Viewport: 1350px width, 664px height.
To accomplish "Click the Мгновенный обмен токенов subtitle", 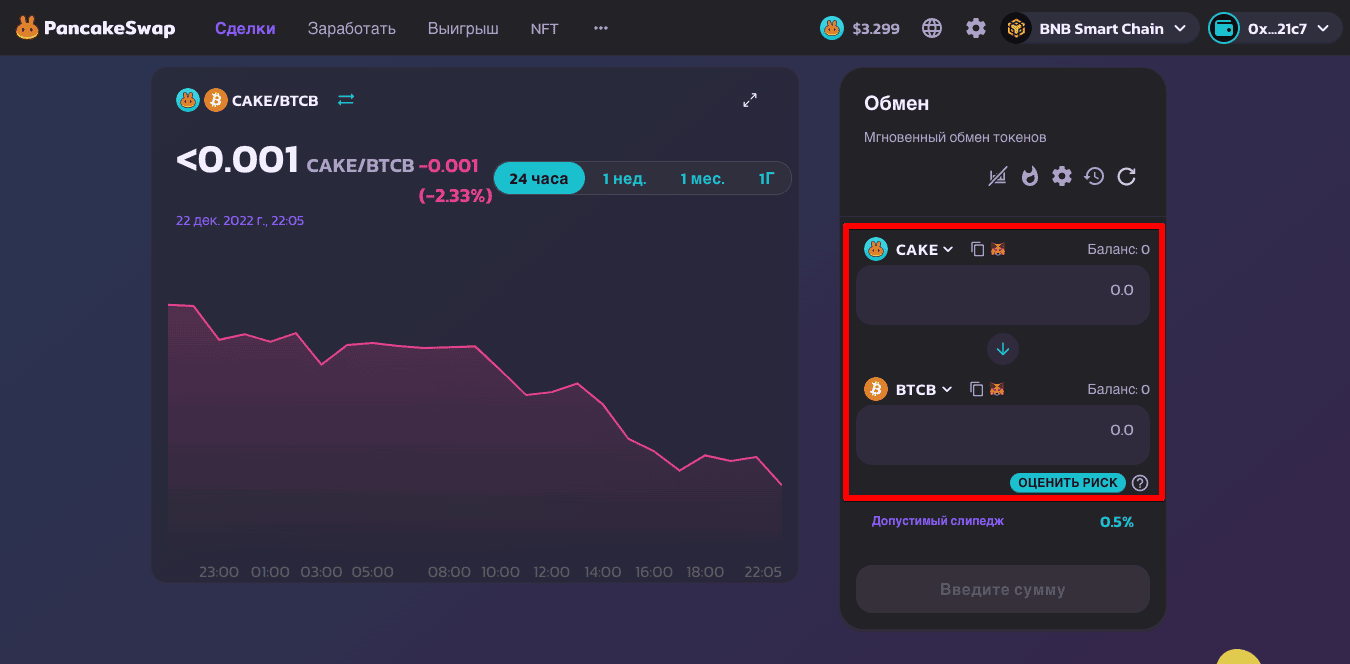I will (955, 137).
